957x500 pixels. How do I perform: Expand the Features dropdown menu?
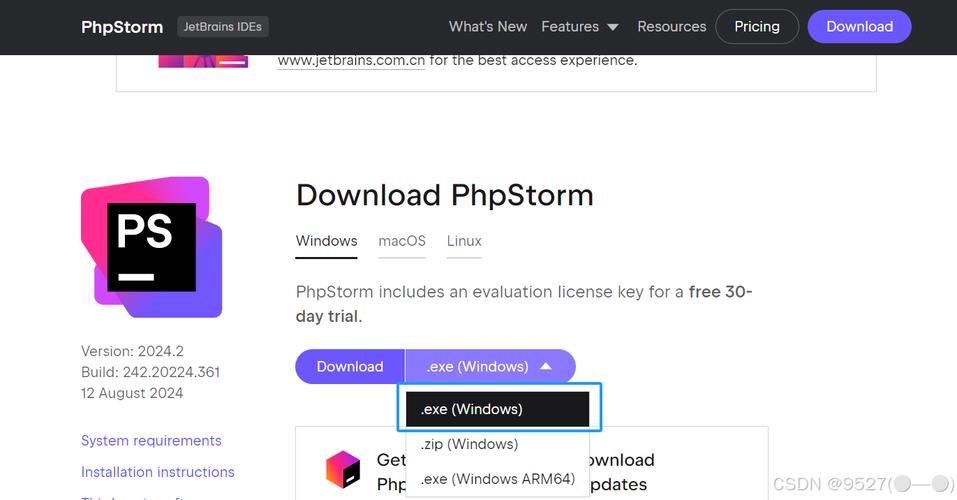tap(580, 27)
